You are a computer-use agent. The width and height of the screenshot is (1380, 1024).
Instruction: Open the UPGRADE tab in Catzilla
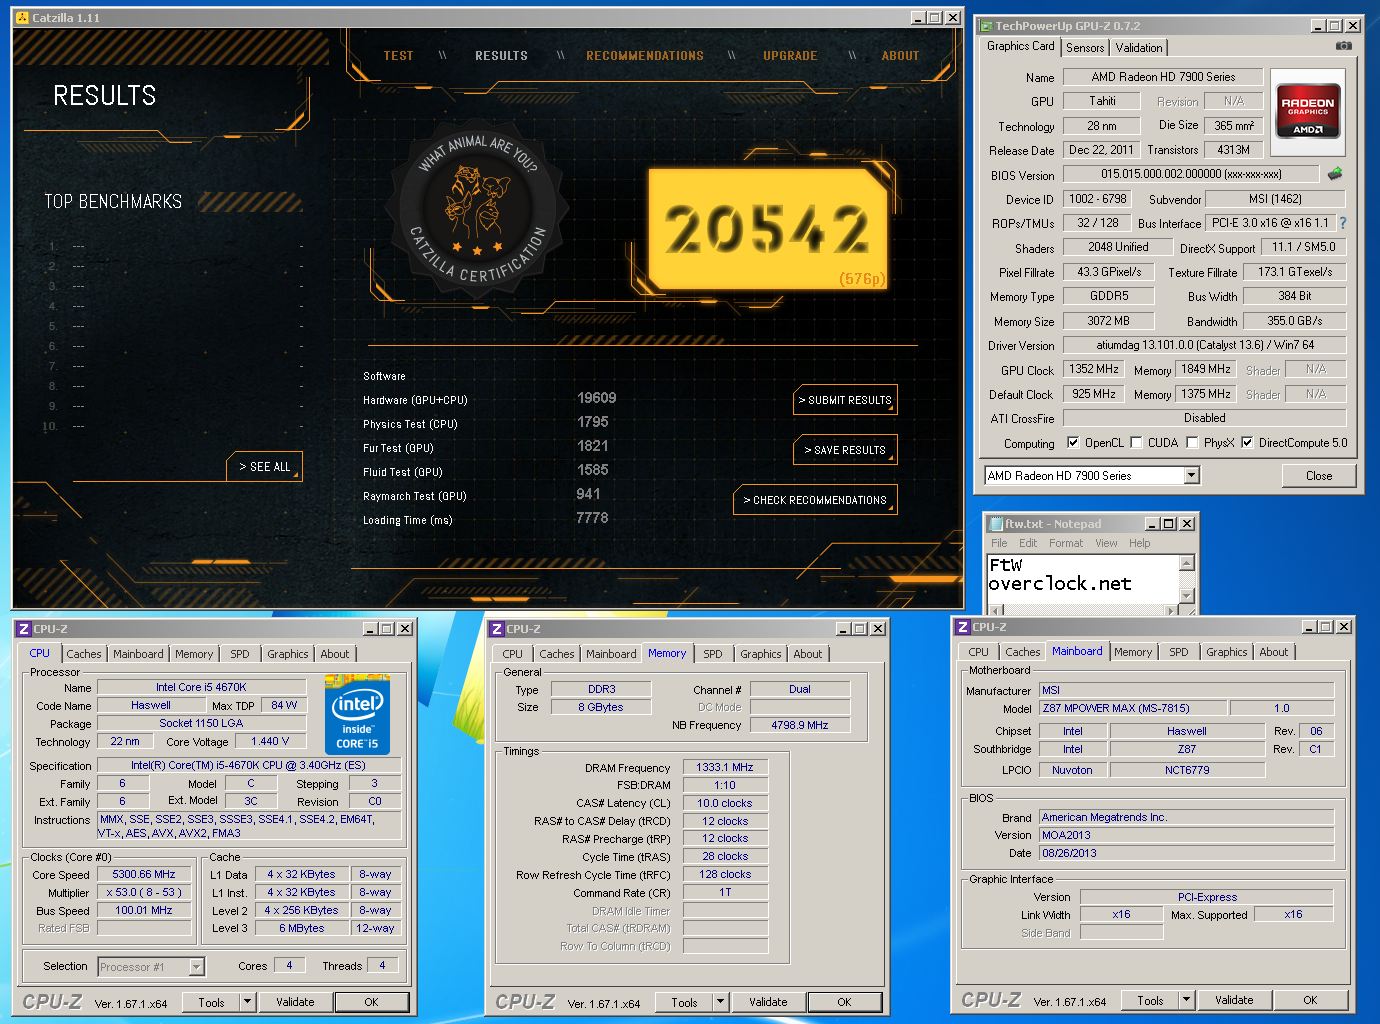[790, 56]
